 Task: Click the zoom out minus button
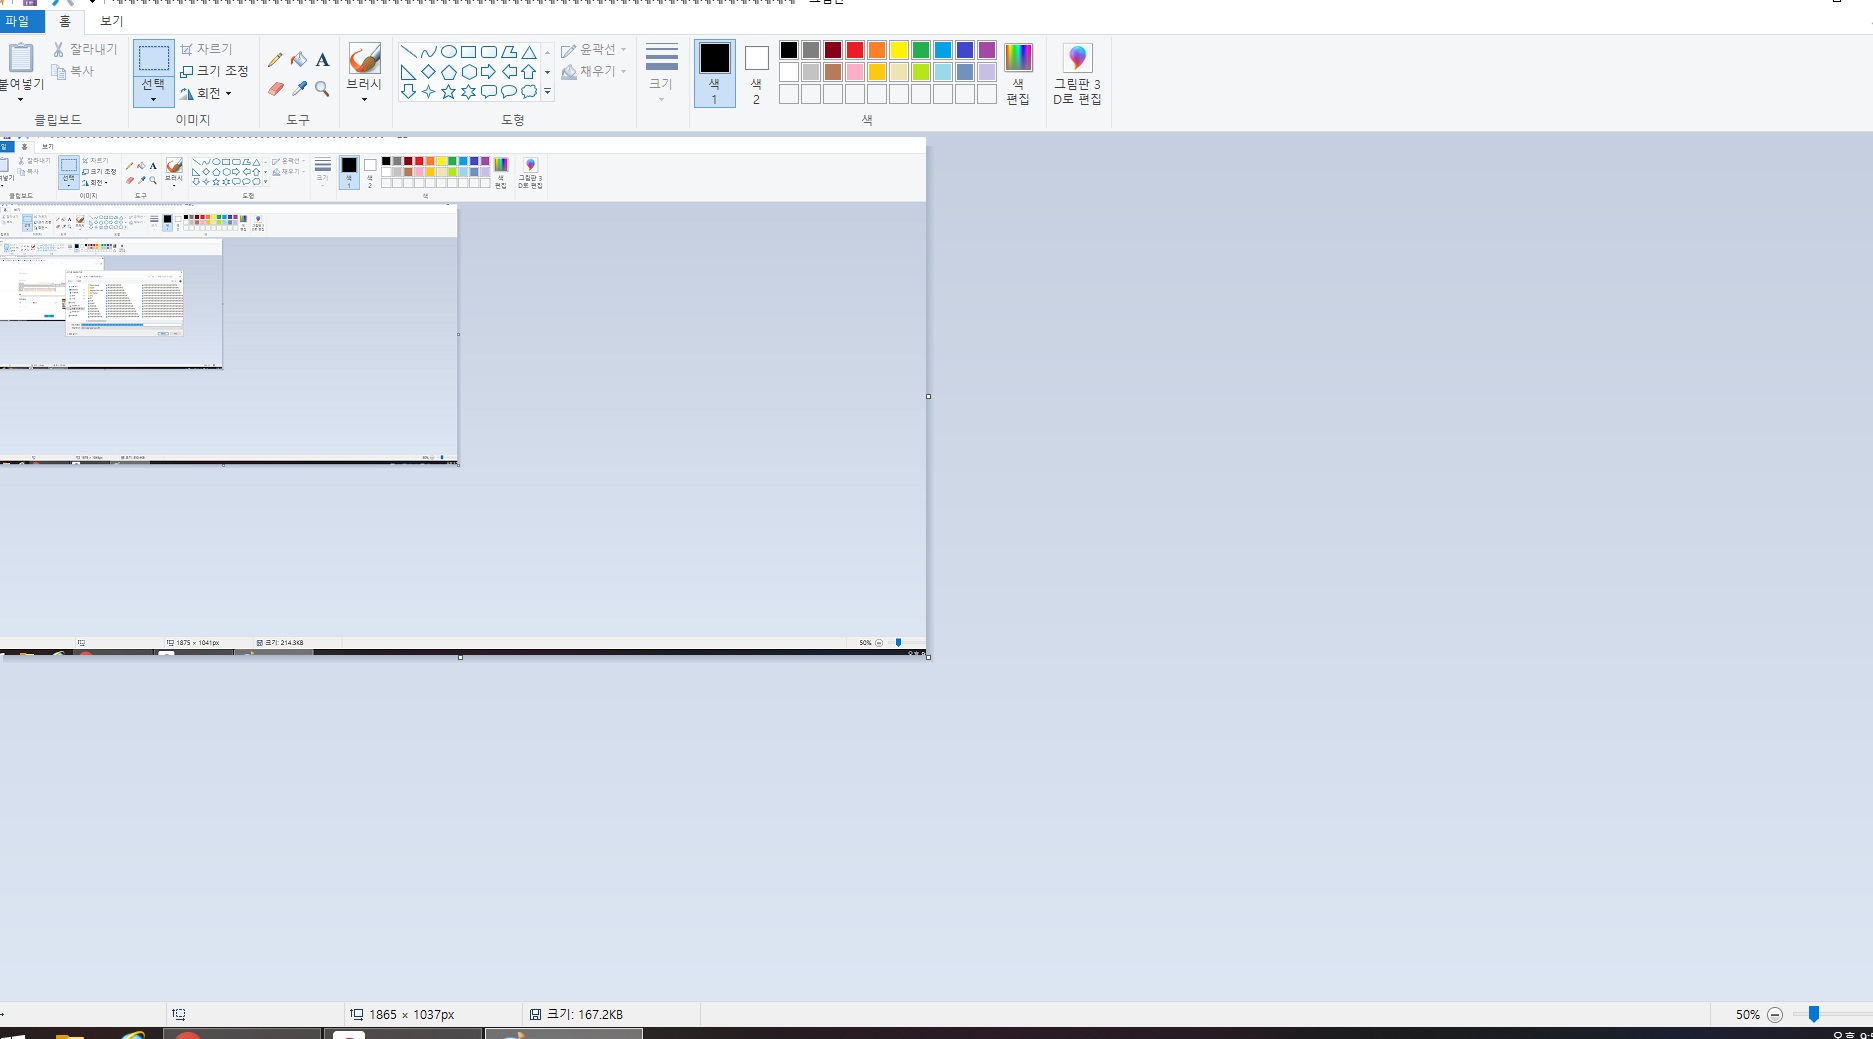1775,1014
